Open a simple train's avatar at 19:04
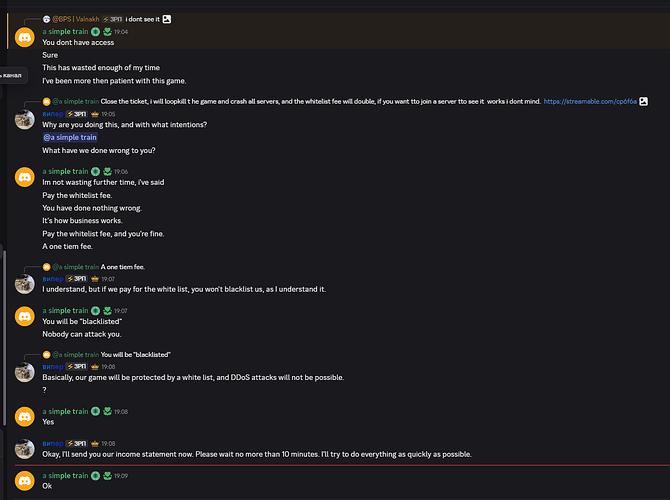The width and height of the screenshot is (670, 500). point(25,37)
